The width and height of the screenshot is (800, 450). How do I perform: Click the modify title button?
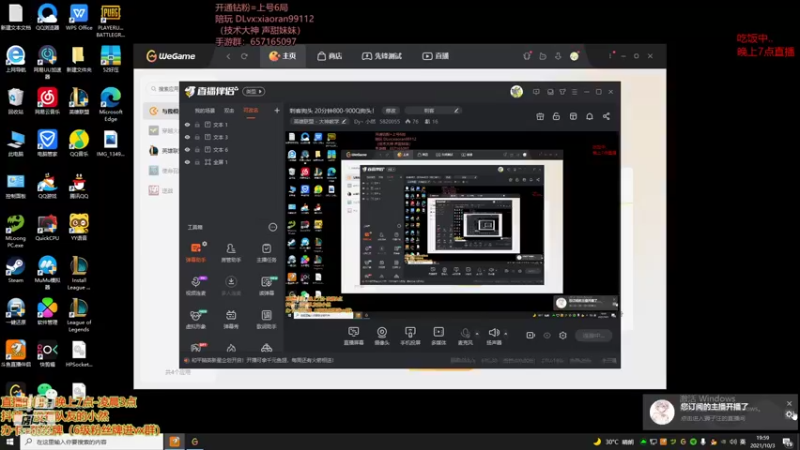(x=390, y=110)
